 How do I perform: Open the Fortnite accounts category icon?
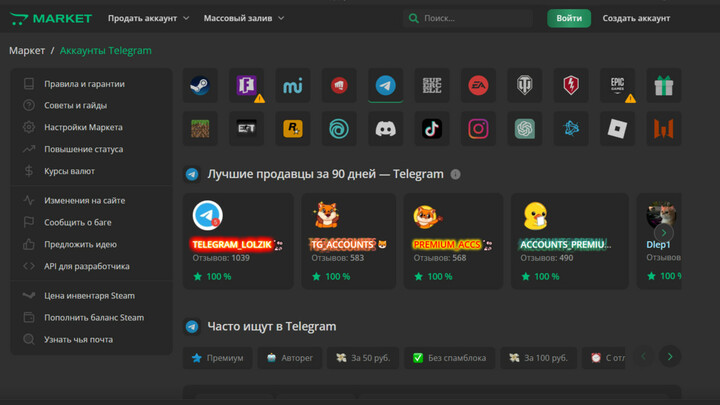pos(247,85)
